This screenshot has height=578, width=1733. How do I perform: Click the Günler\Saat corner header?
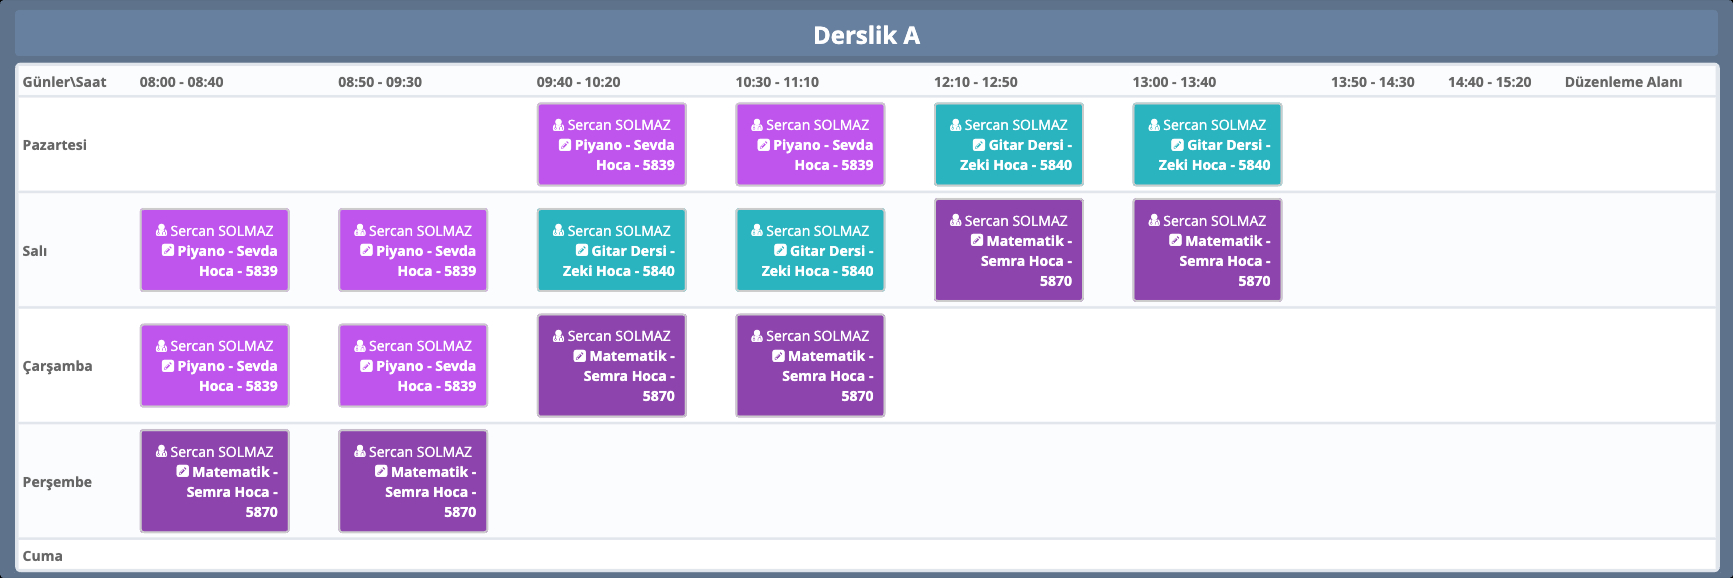click(x=64, y=82)
